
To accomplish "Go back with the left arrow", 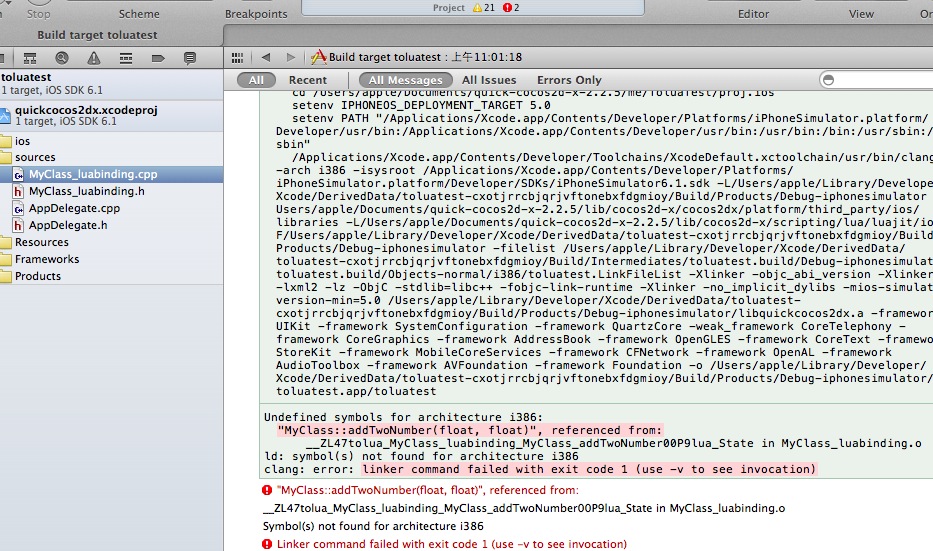I will pyautogui.click(x=266, y=58).
